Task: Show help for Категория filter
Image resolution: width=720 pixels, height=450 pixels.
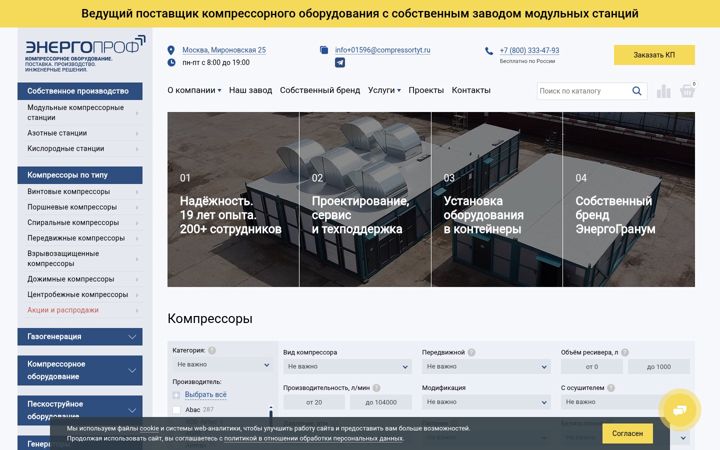Action: pyautogui.click(x=212, y=350)
